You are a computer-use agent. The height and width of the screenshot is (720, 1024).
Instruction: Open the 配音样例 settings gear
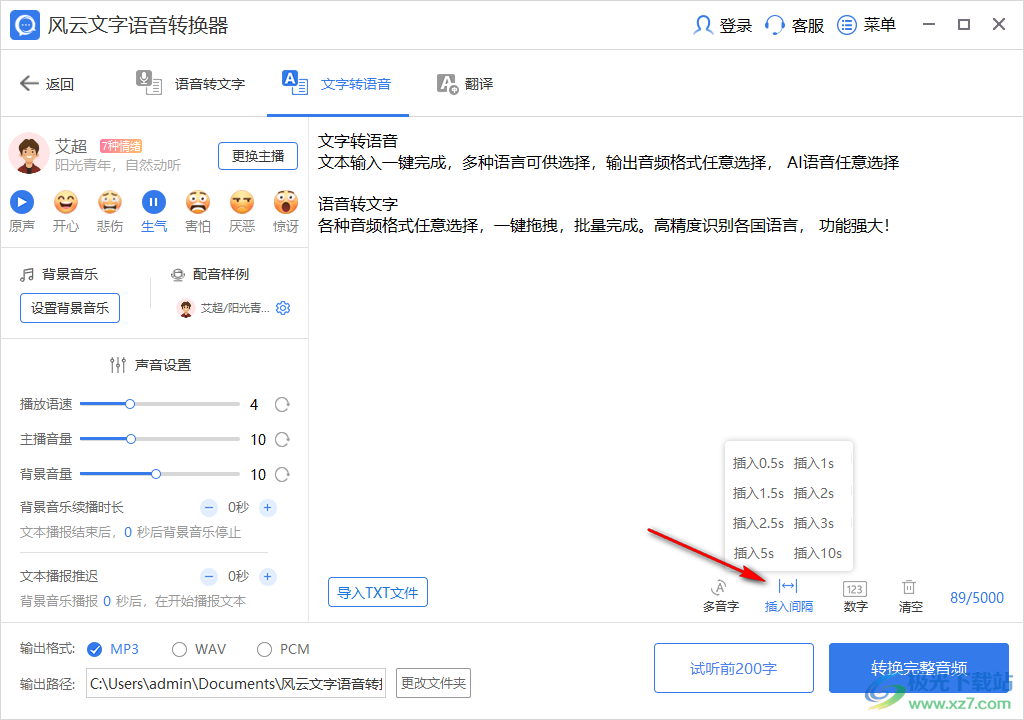[x=283, y=308]
